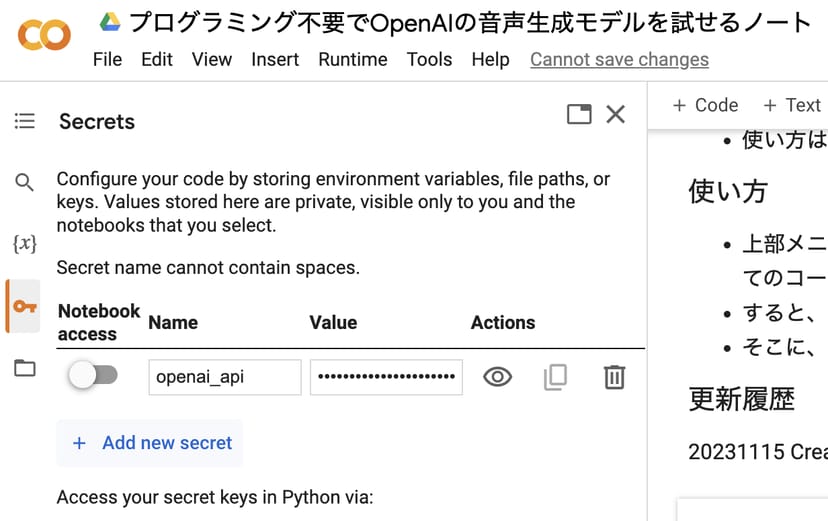Open the Files folder icon in sidebar

[24, 368]
